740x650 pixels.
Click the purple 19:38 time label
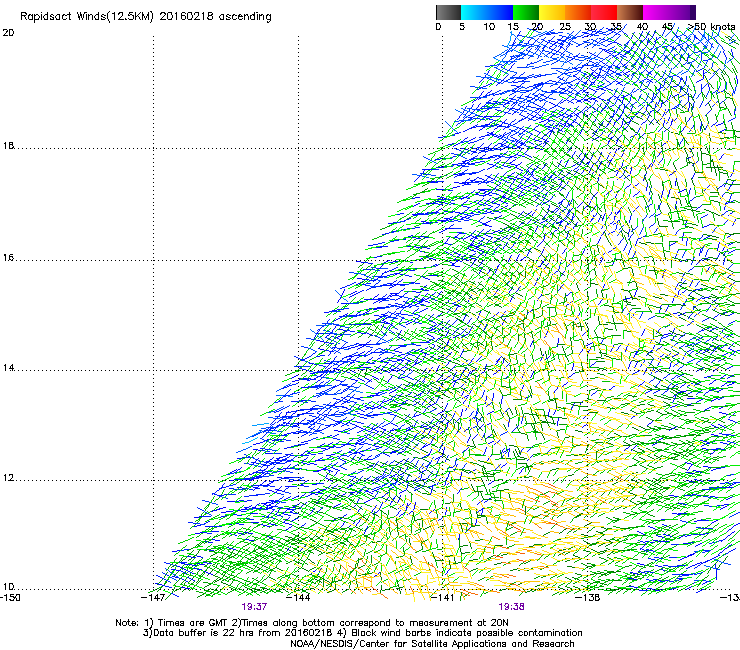pyautogui.click(x=512, y=607)
